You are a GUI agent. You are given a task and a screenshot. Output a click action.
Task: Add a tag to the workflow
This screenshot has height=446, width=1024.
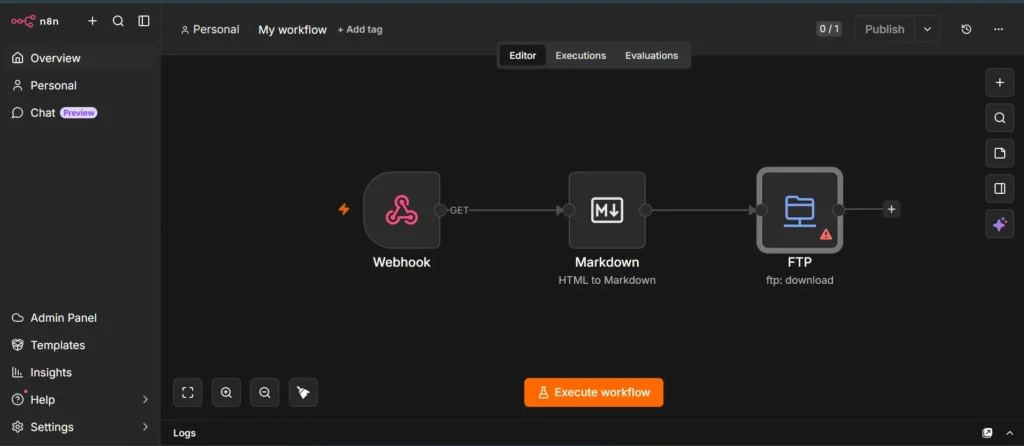point(360,29)
